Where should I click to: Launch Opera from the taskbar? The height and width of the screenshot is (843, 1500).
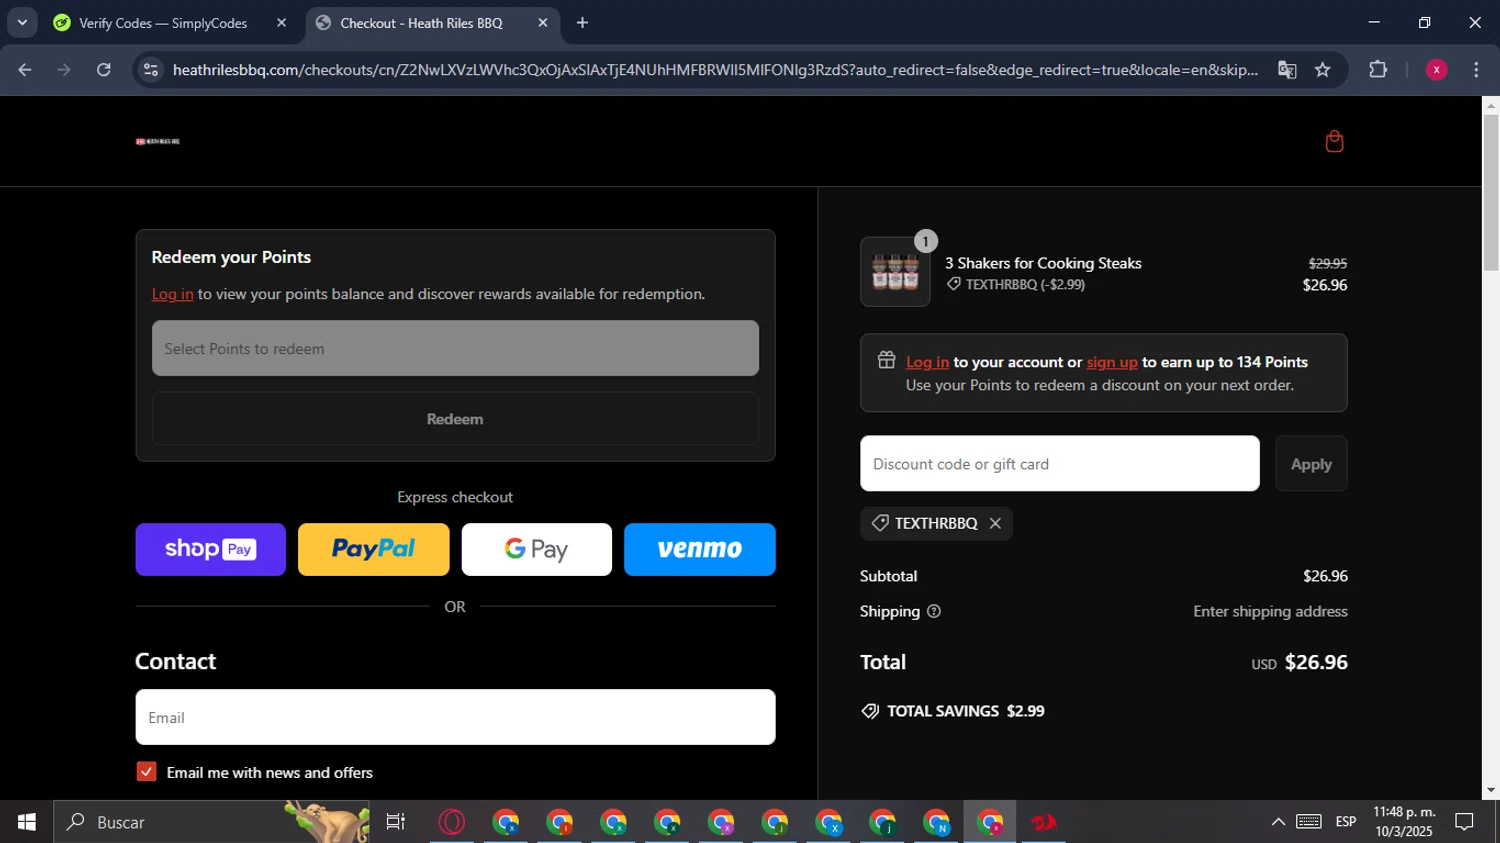click(452, 822)
